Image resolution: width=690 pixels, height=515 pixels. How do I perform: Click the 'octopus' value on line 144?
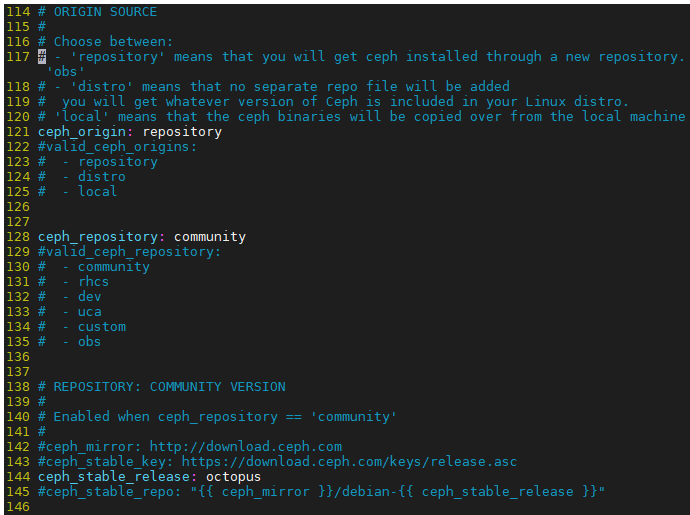click(x=233, y=476)
